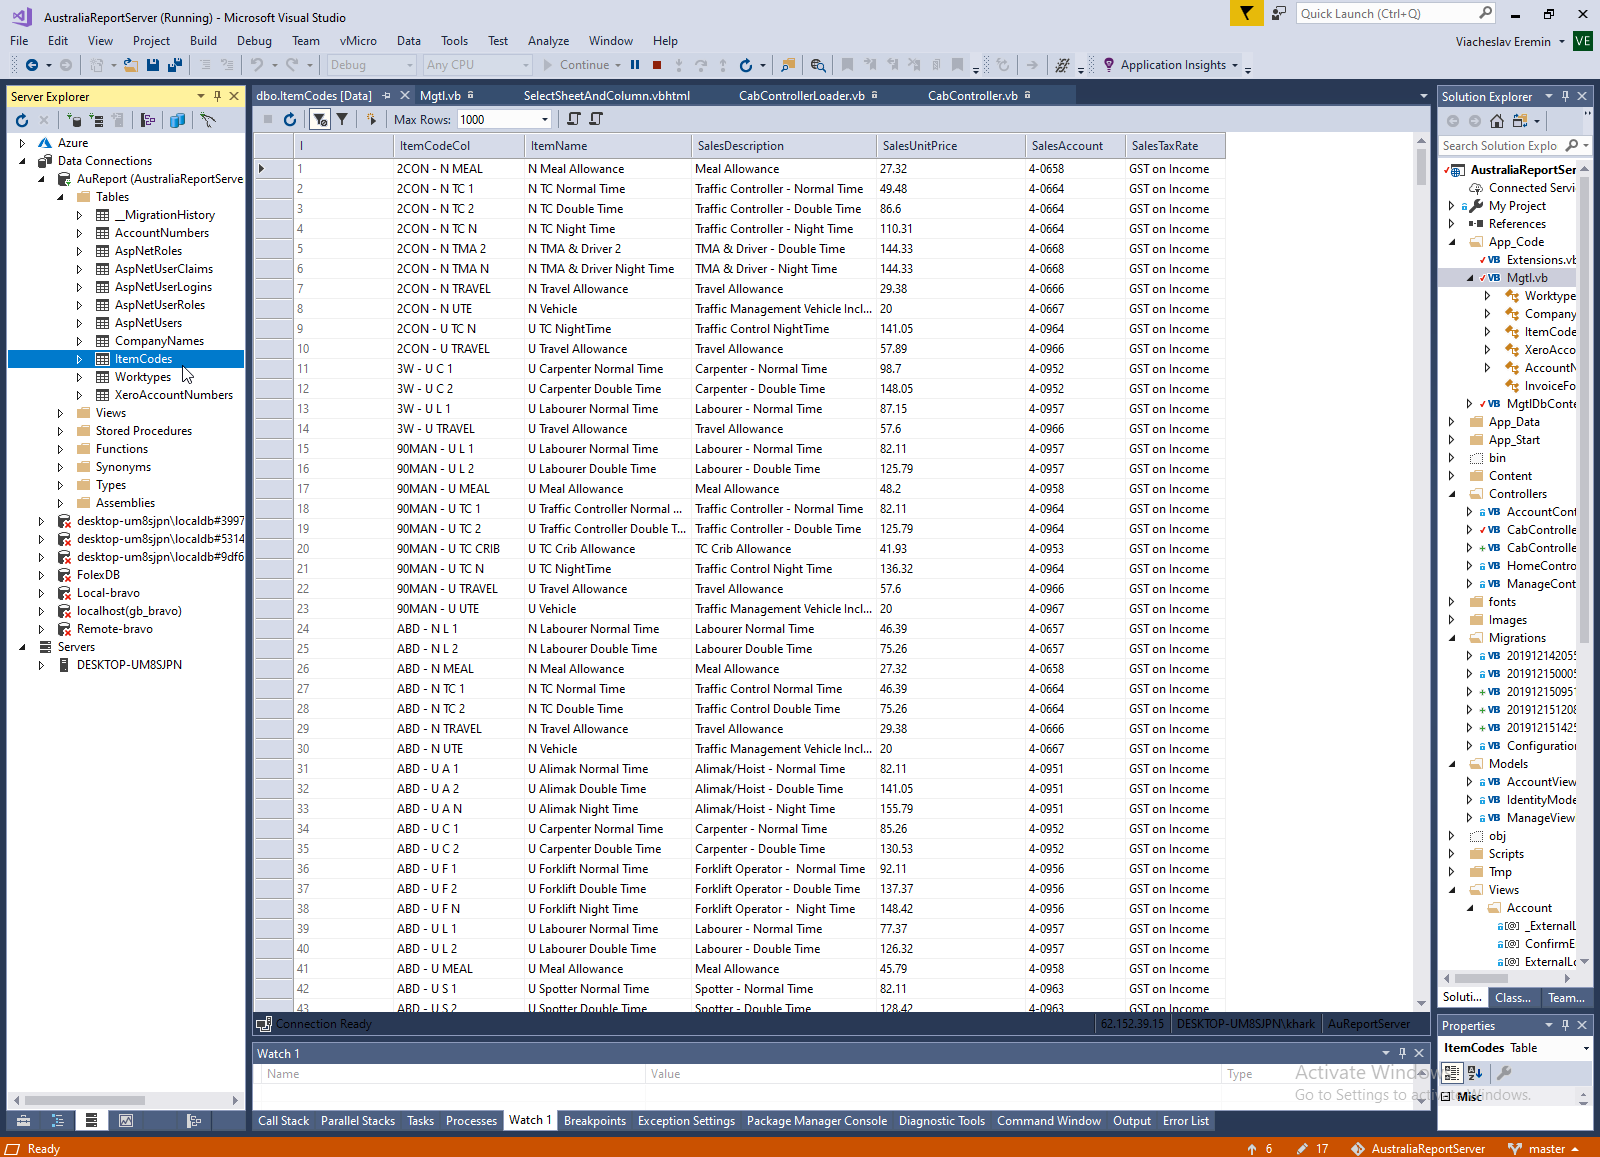The width and height of the screenshot is (1600, 1157).
Task: Open the Analyze menu
Action: coord(548,41)
